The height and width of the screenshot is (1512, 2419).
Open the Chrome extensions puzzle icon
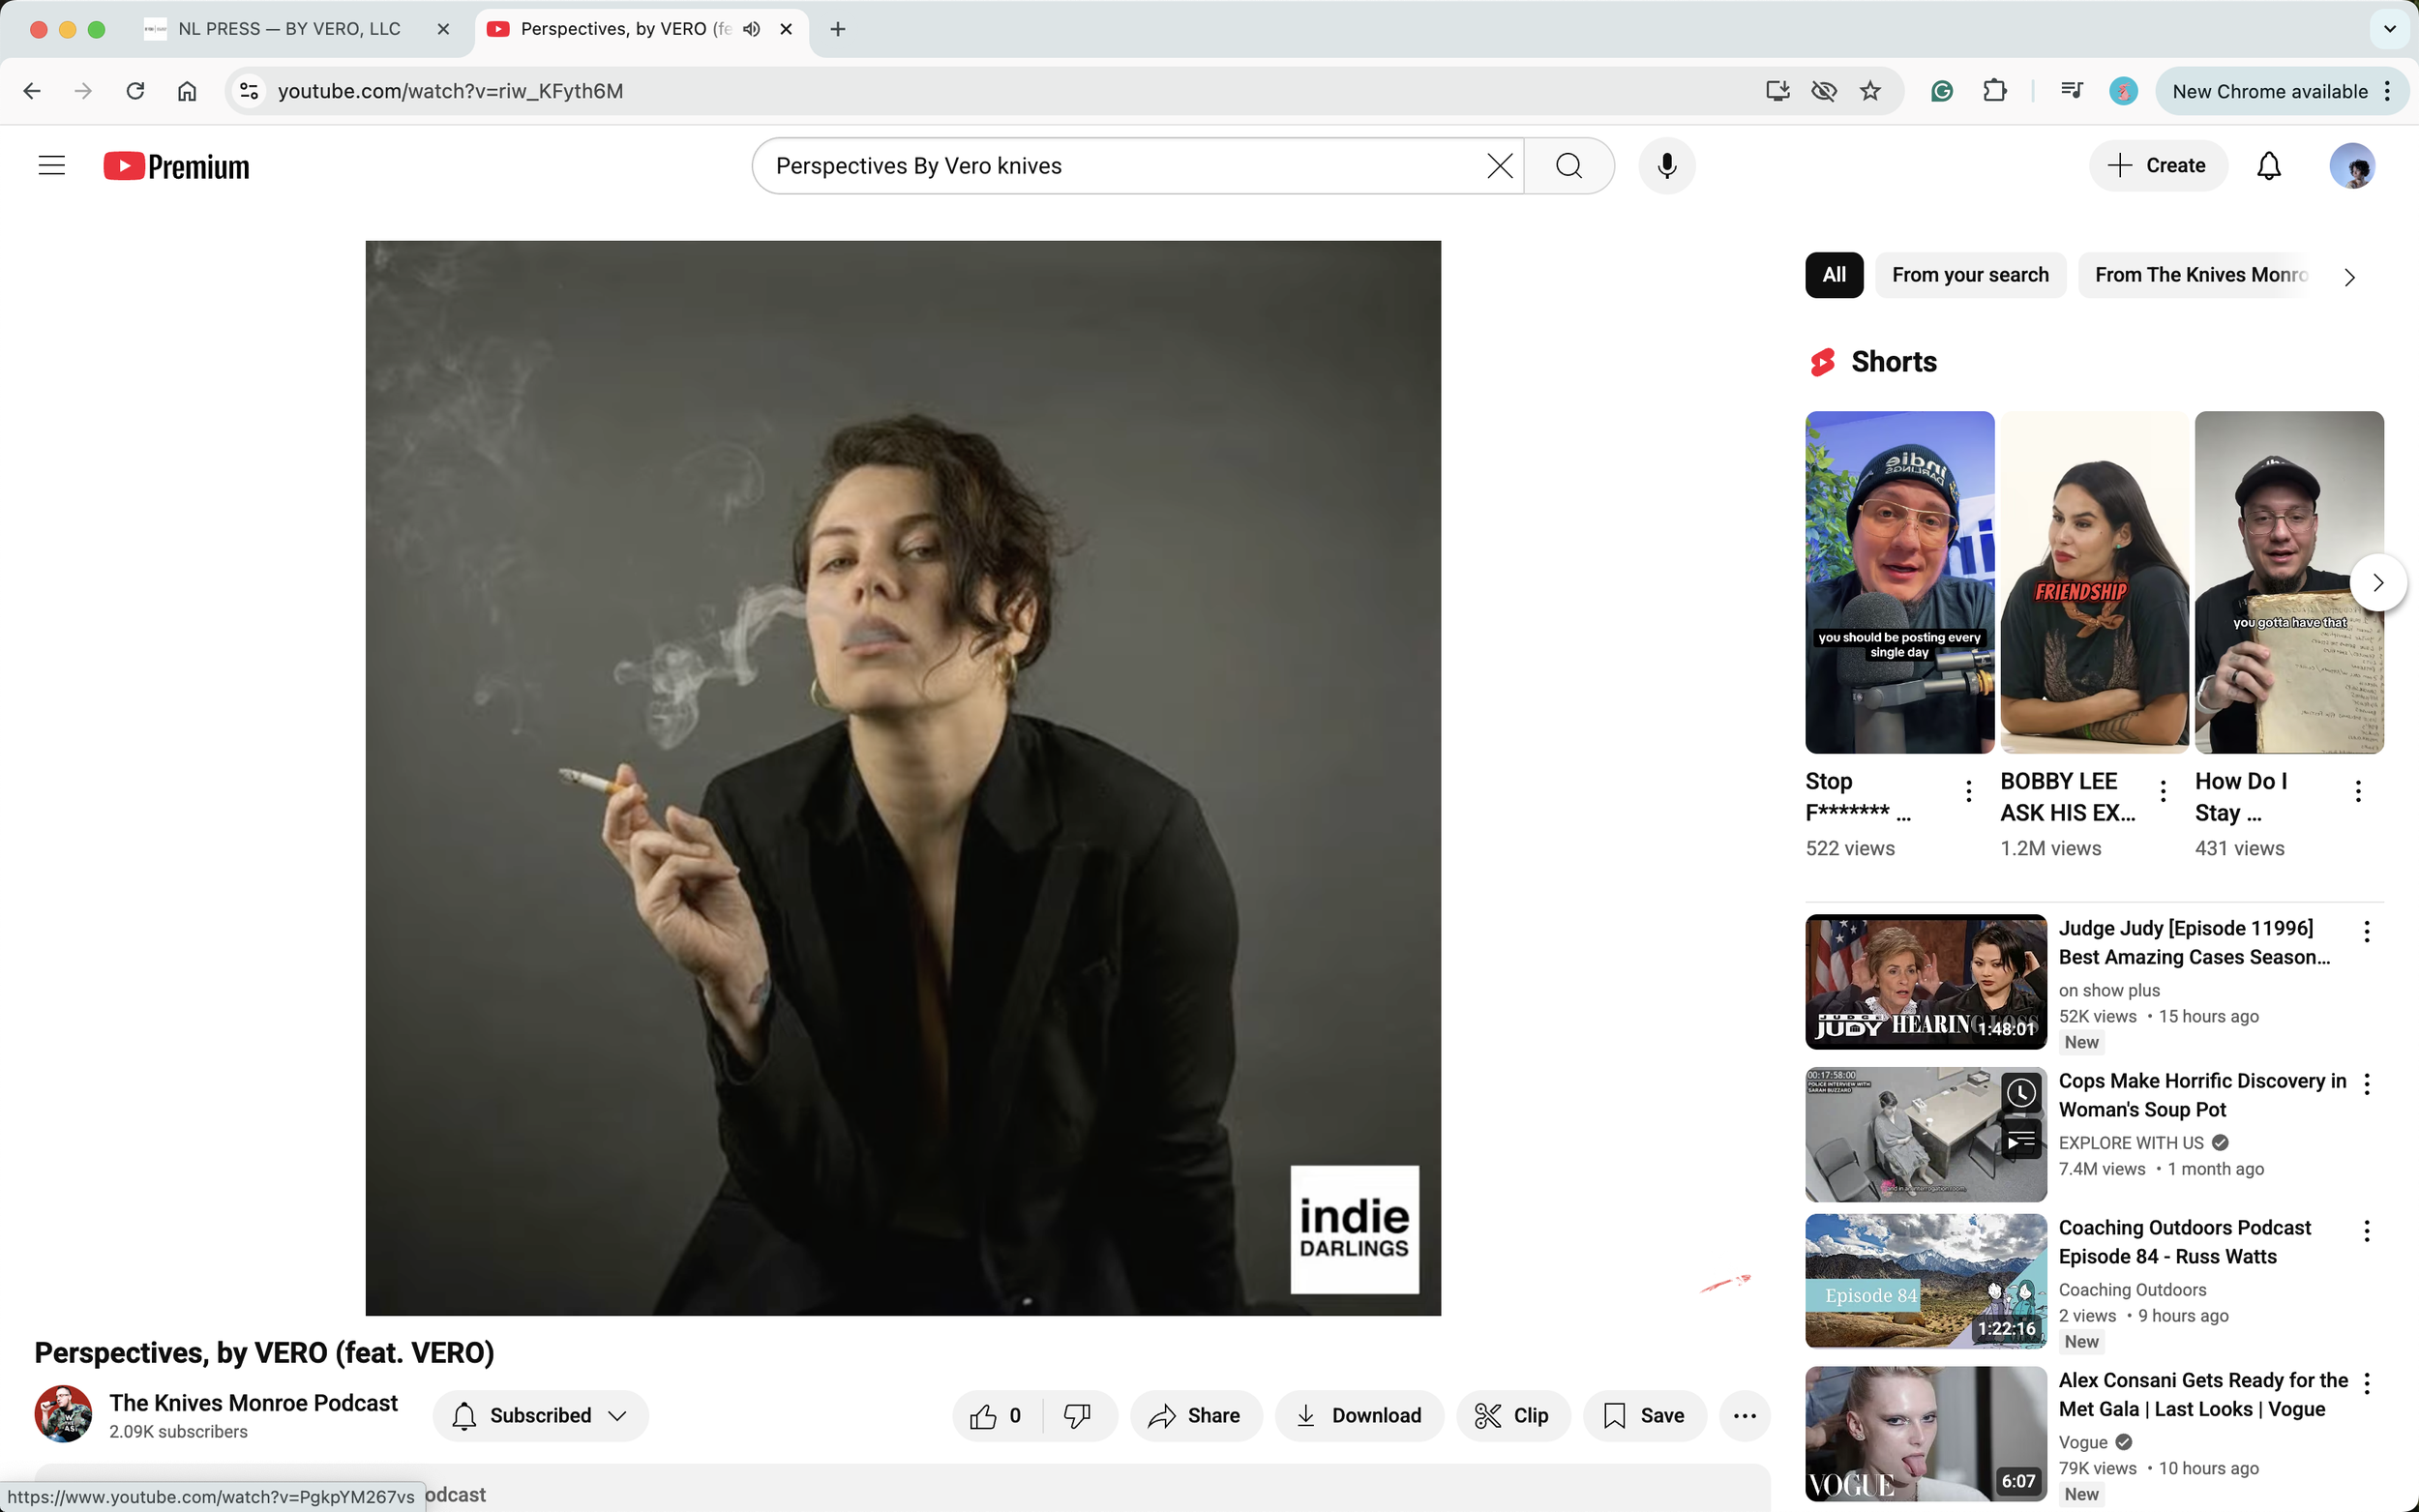[1995, 91]
